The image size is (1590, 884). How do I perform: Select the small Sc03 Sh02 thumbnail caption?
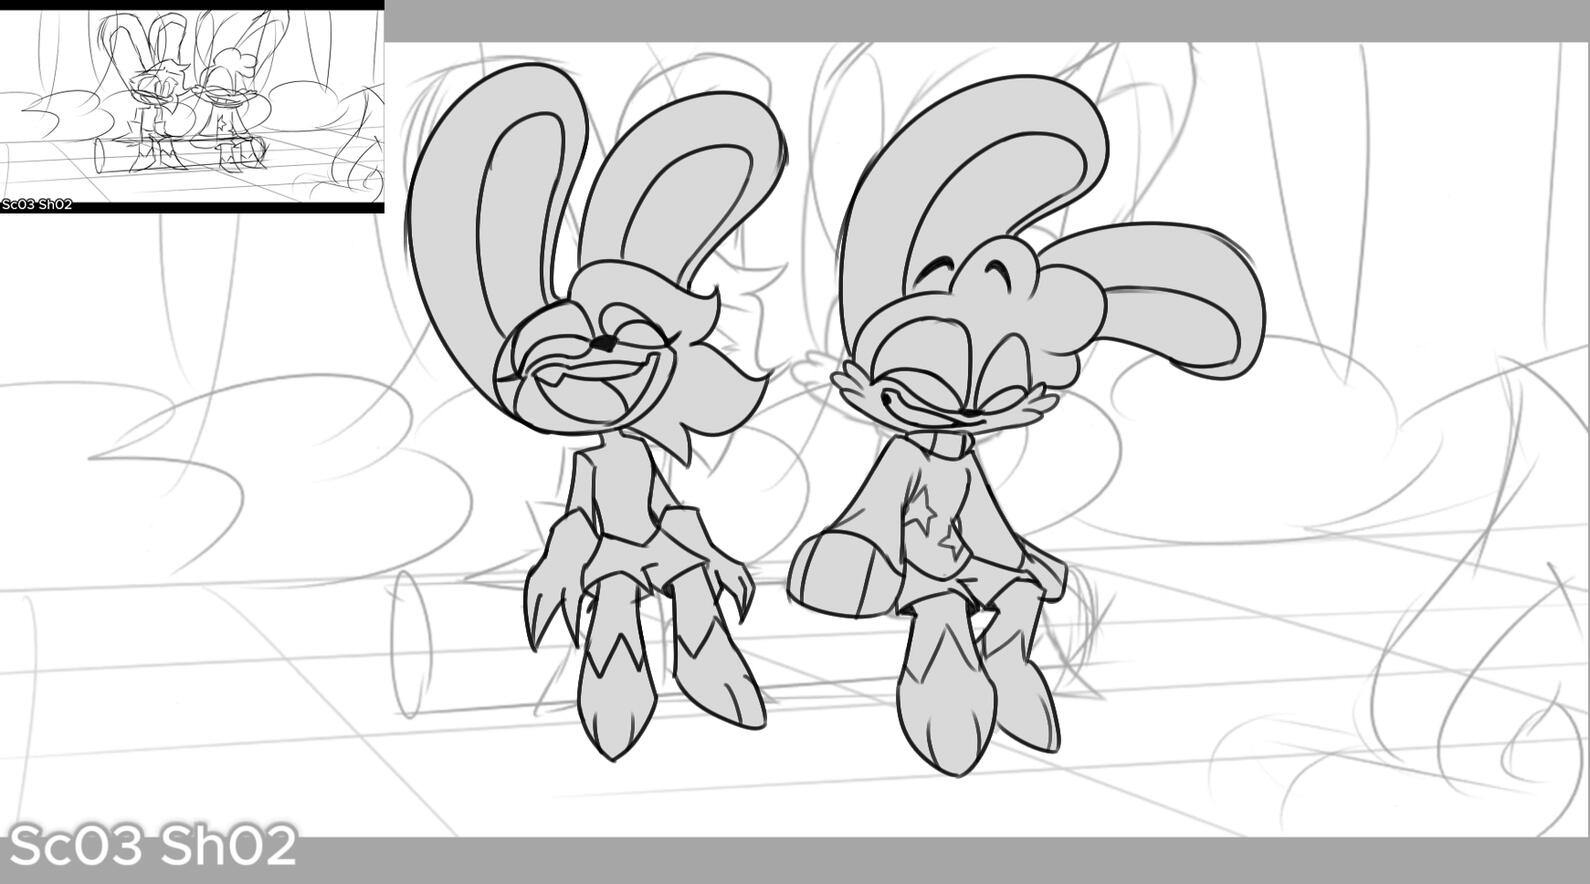tap(37, 205)
